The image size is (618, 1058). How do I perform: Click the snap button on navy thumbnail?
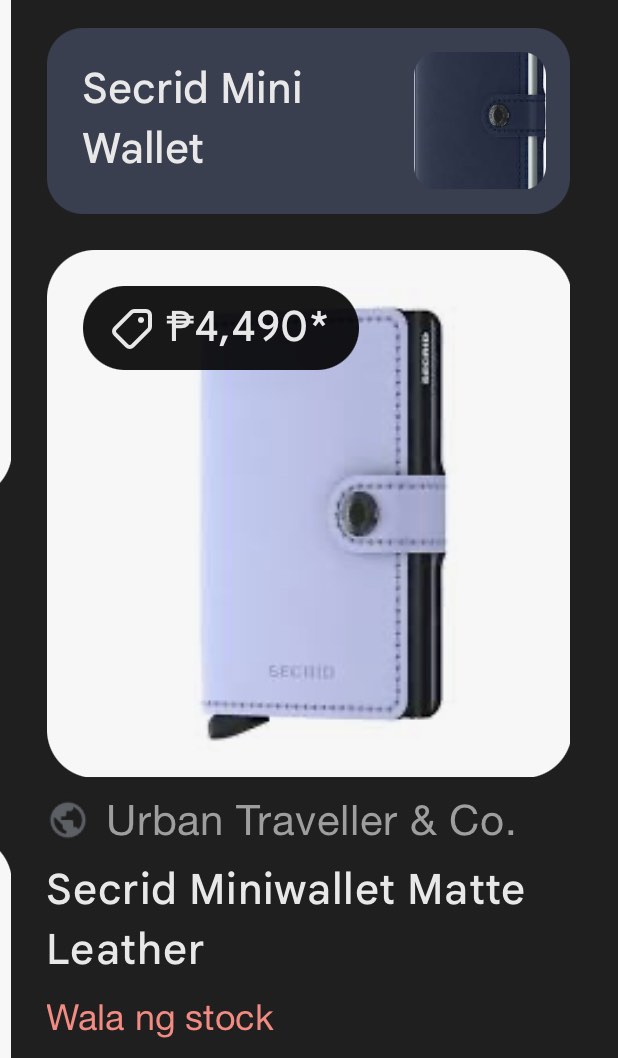pyautogui.click(x=499, y=115)
